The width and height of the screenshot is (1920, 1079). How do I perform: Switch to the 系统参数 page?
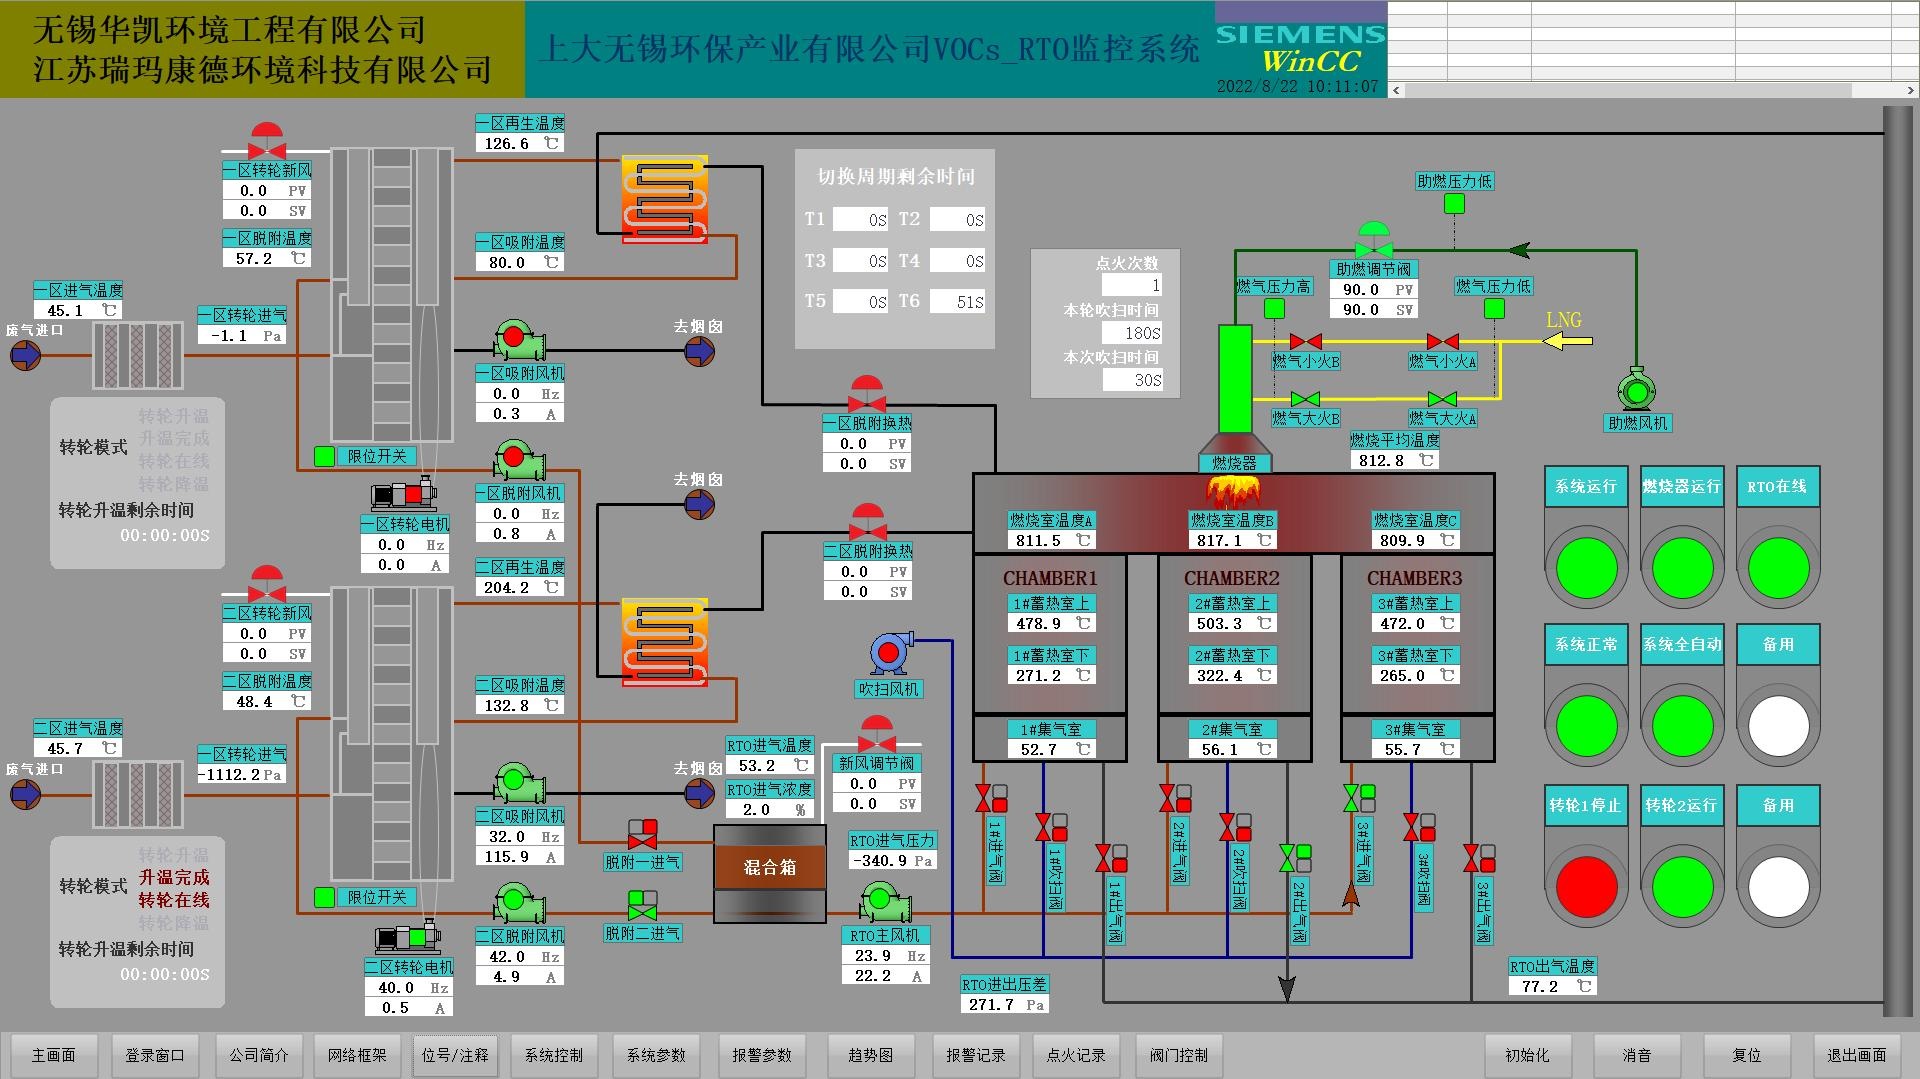coord(656,1055)
